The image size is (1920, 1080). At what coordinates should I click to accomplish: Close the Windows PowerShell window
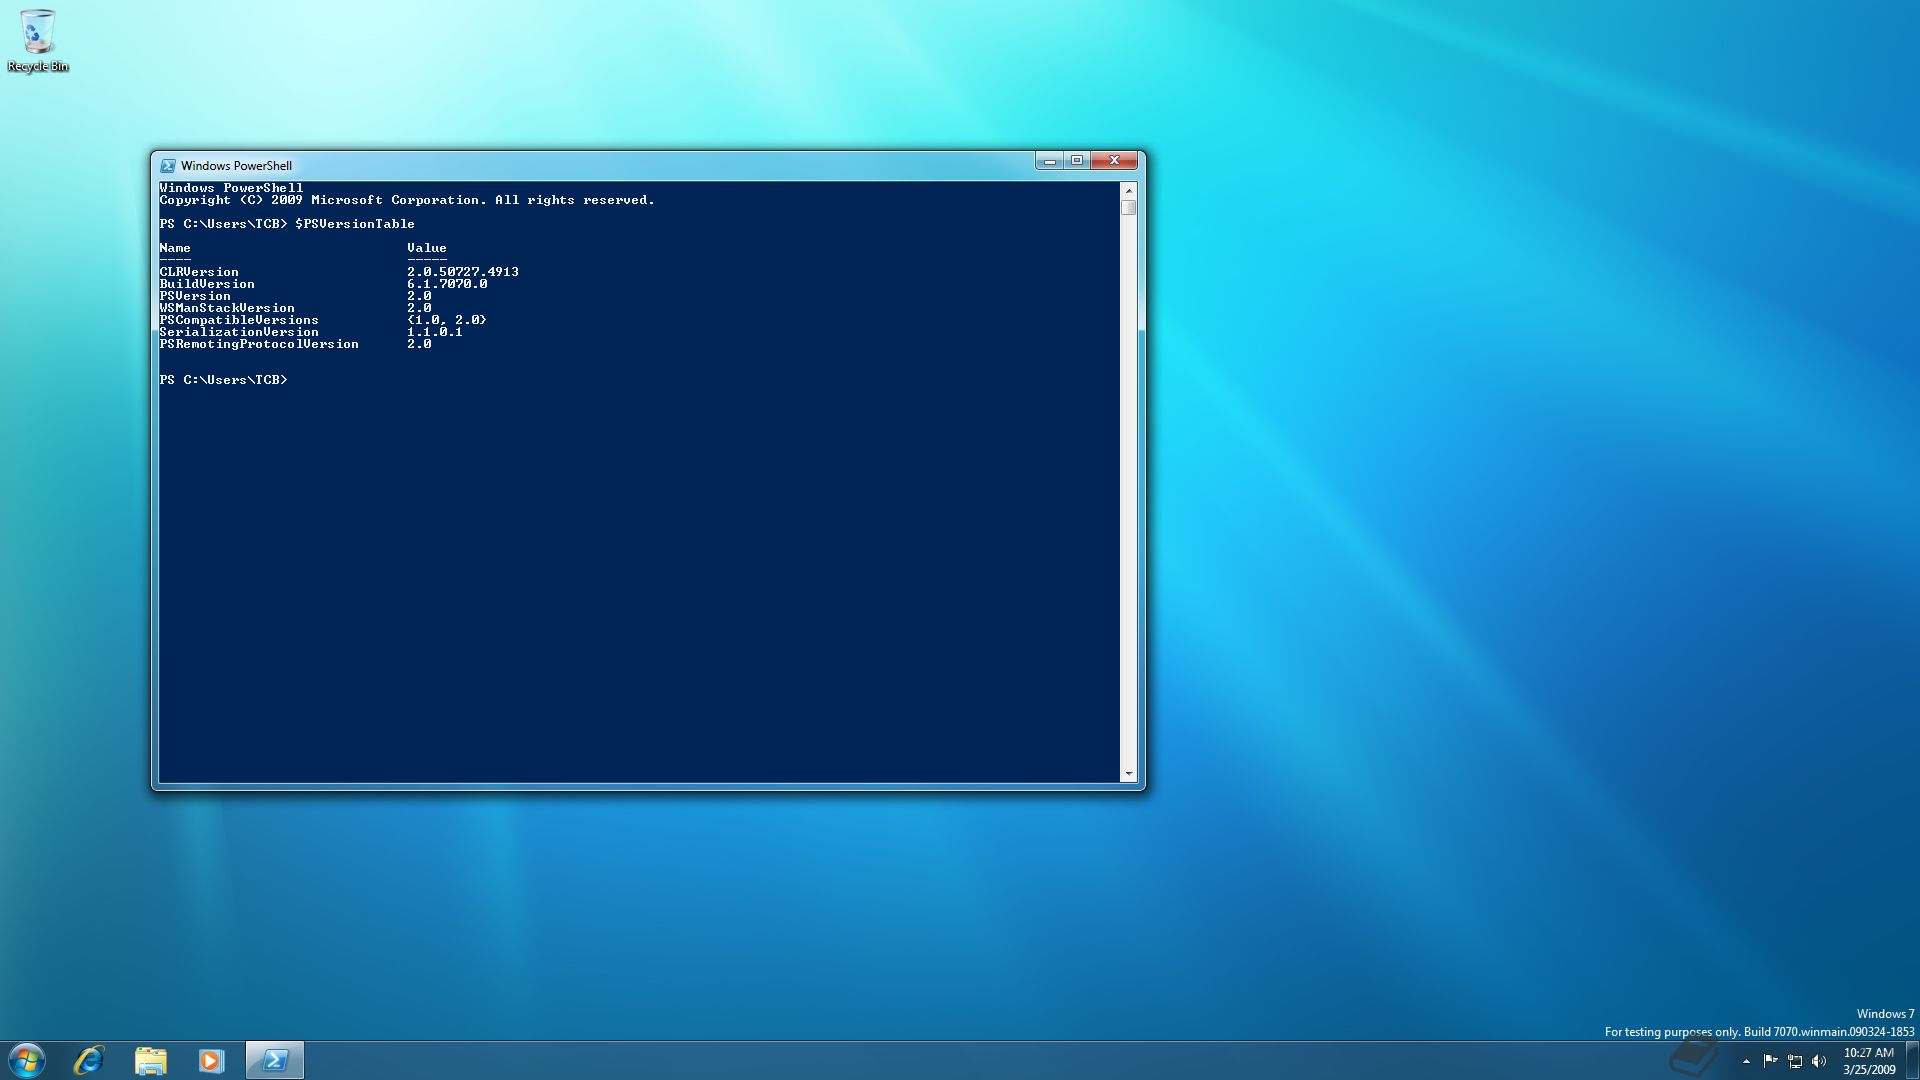(1114, 161)
